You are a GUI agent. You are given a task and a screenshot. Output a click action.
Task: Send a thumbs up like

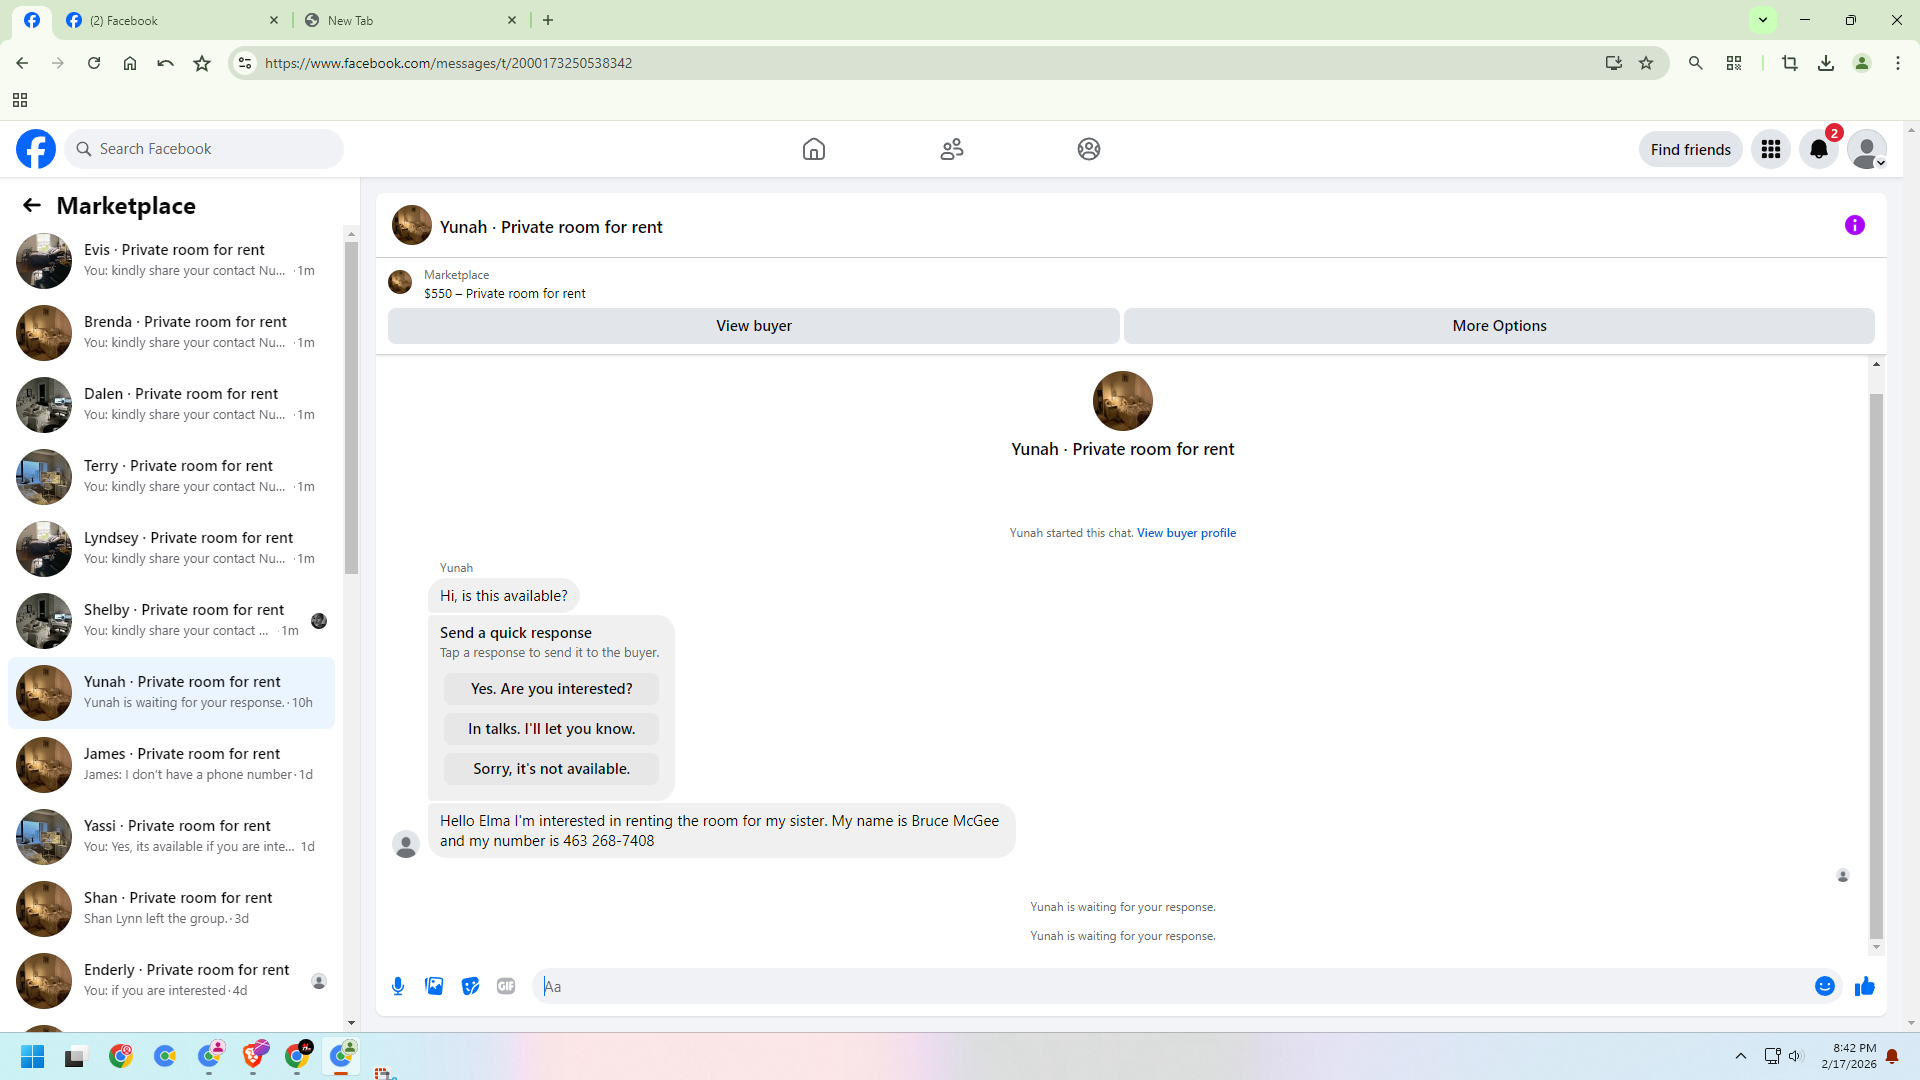pos(1865,986)
